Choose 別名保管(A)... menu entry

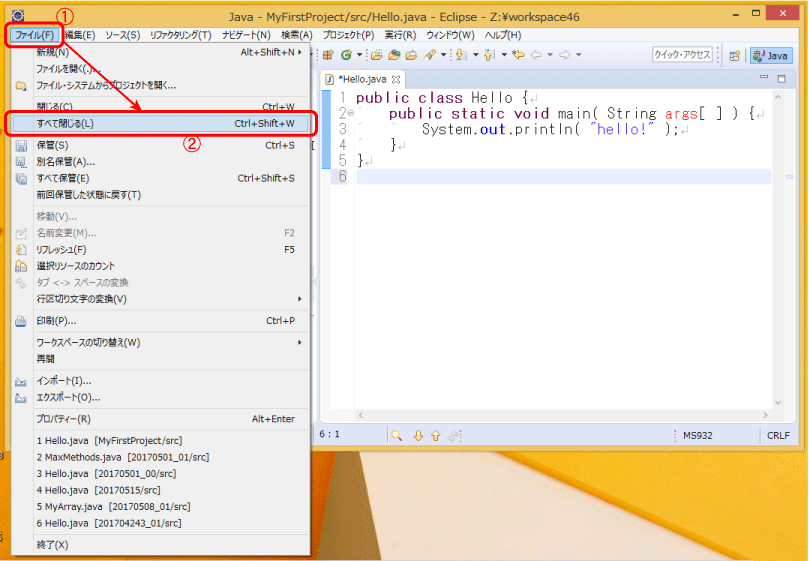coord(160,162)
